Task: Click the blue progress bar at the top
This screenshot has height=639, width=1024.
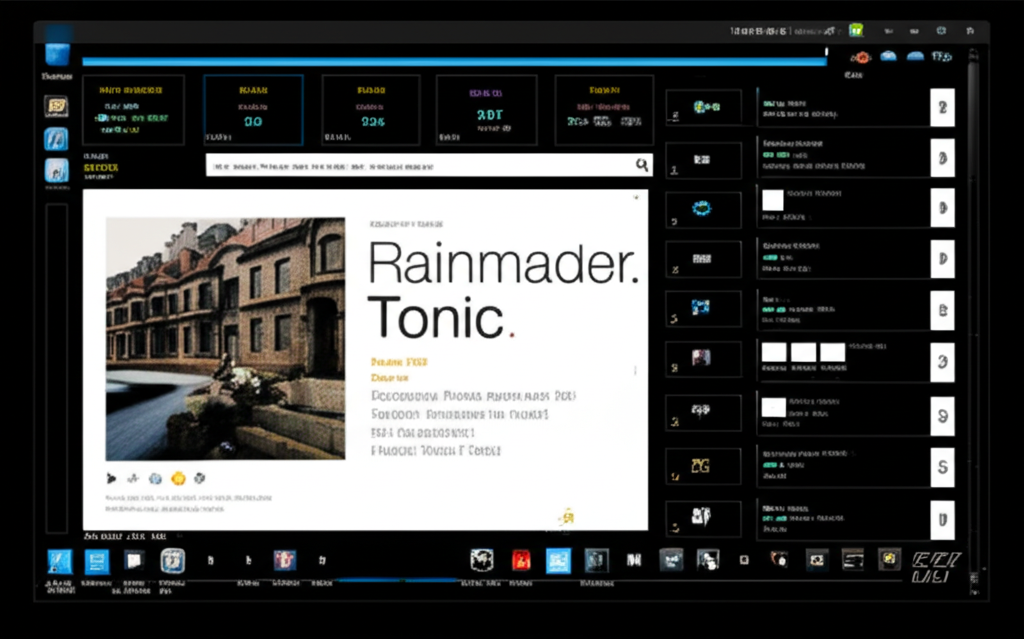Action: [x=455, y=62]
